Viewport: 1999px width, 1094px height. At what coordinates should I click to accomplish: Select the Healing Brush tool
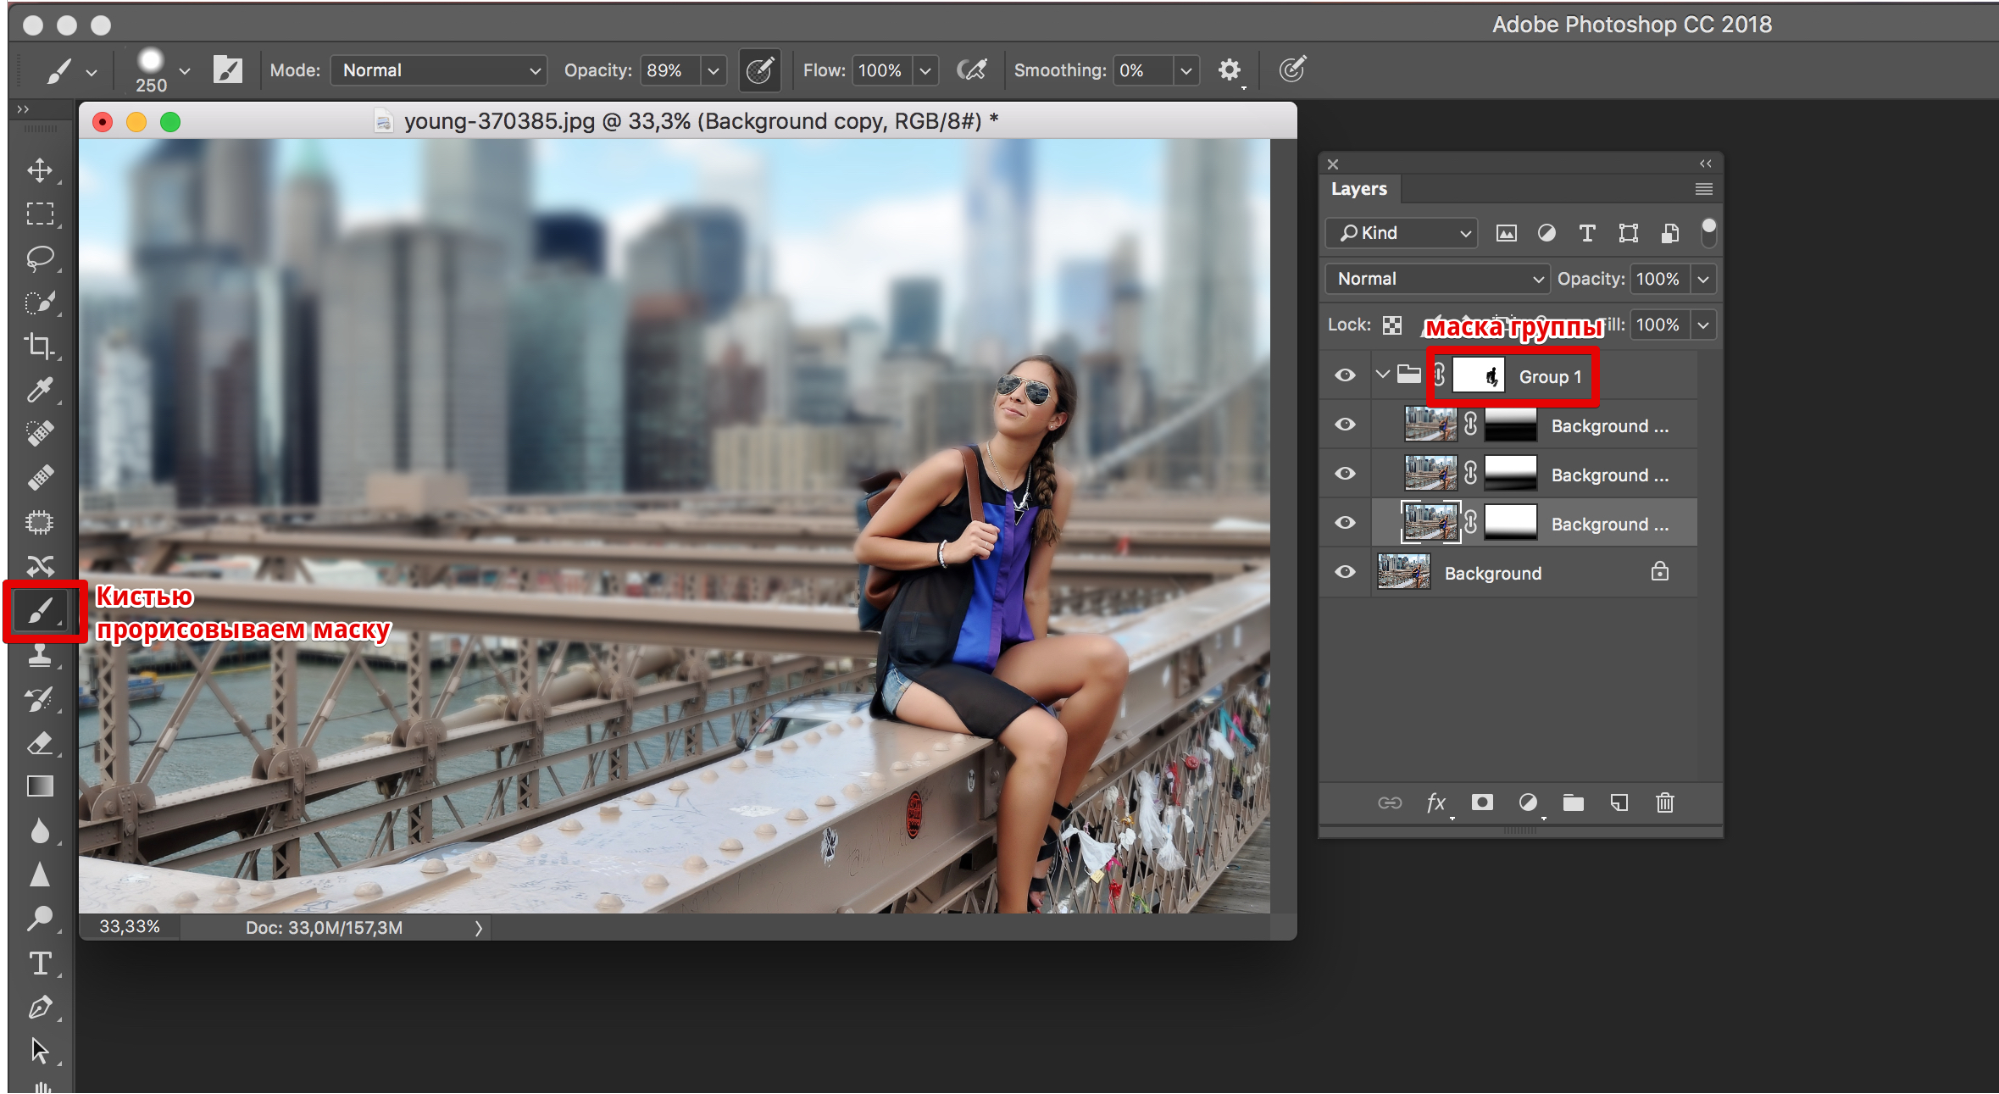pos(36,477)
